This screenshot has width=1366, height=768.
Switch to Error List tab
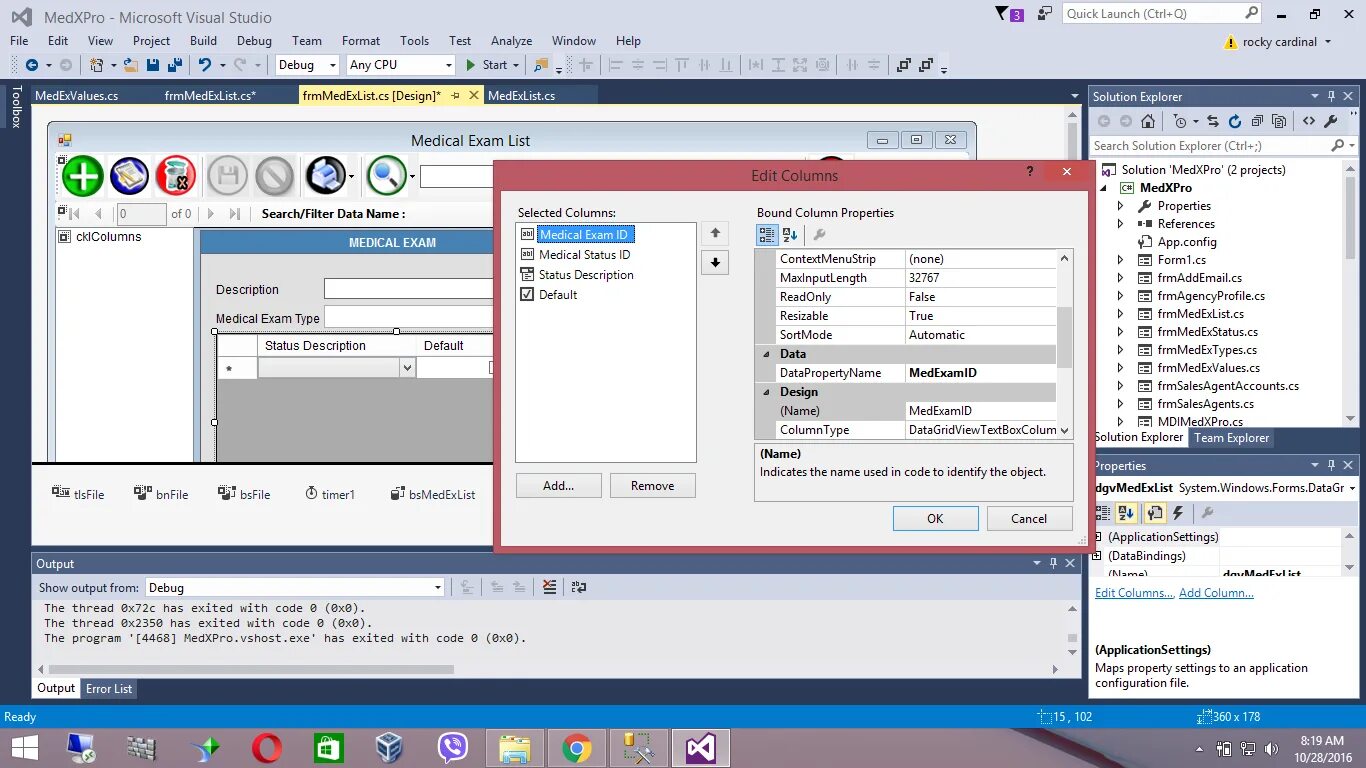point(109,689)
